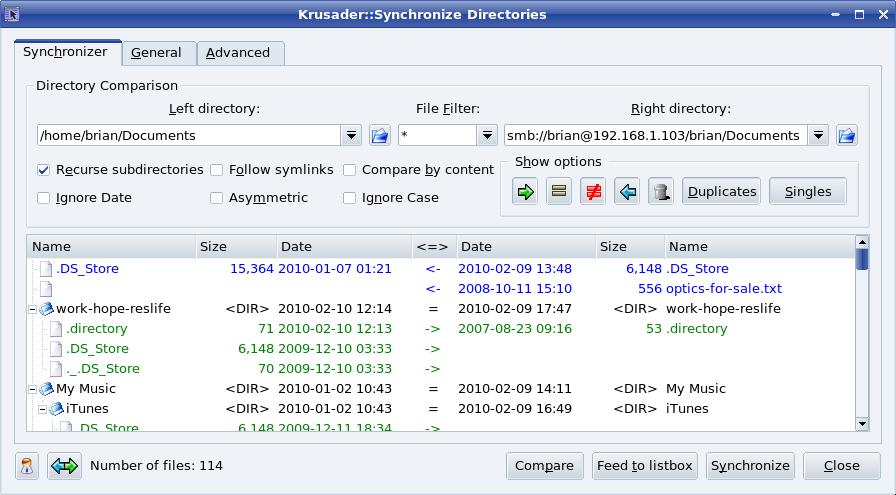Click the swap sides arrows button
This screenshot has height=495, width=896.
click(64, 466)
